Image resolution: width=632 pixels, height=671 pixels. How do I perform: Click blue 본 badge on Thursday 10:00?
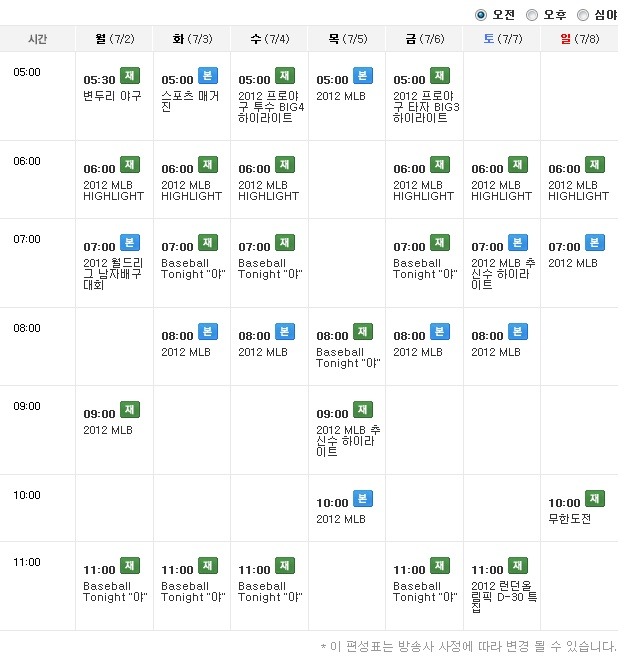point(362,499)
